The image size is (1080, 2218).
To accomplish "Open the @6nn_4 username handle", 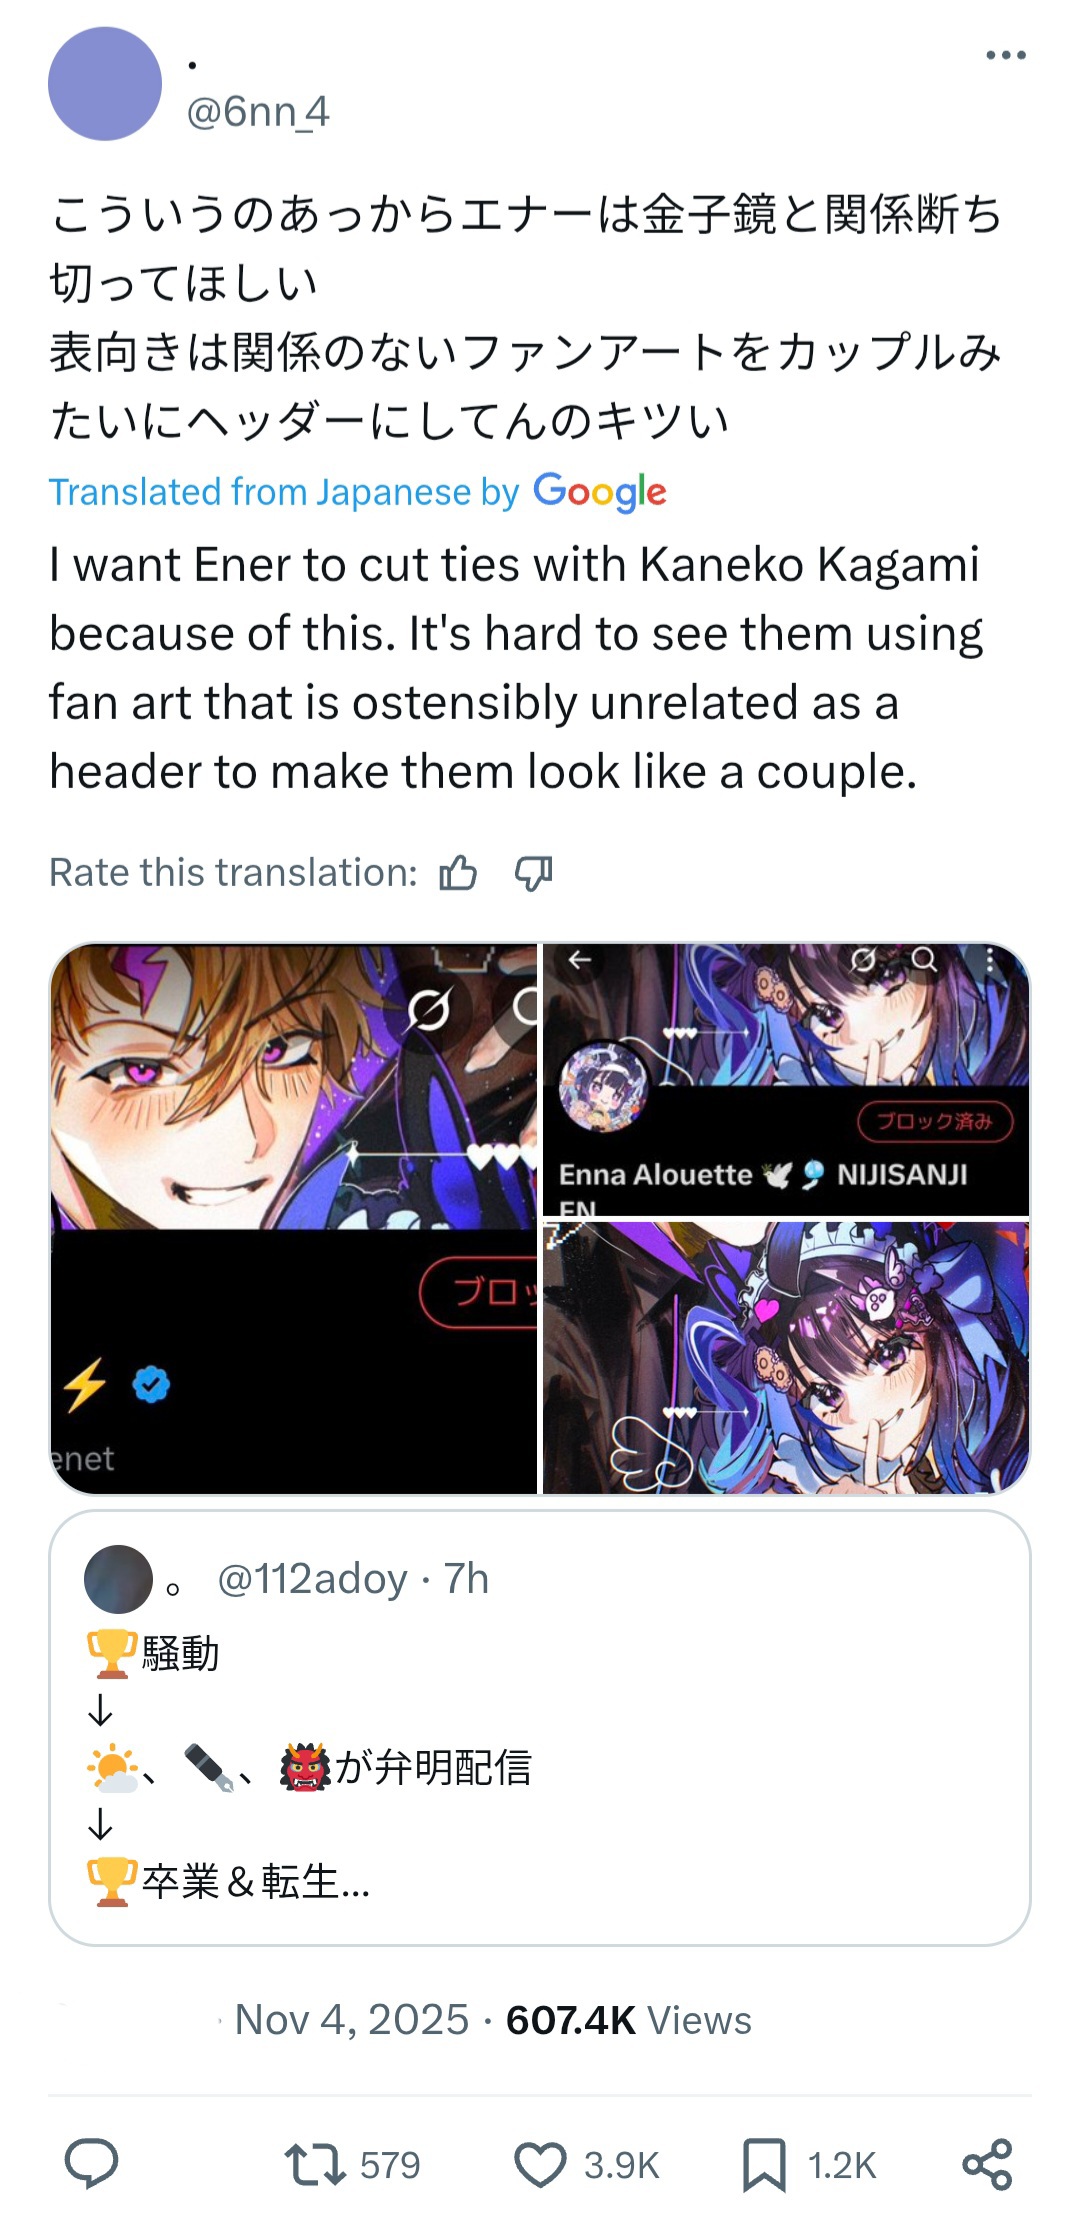I will (x=258, y=112).
